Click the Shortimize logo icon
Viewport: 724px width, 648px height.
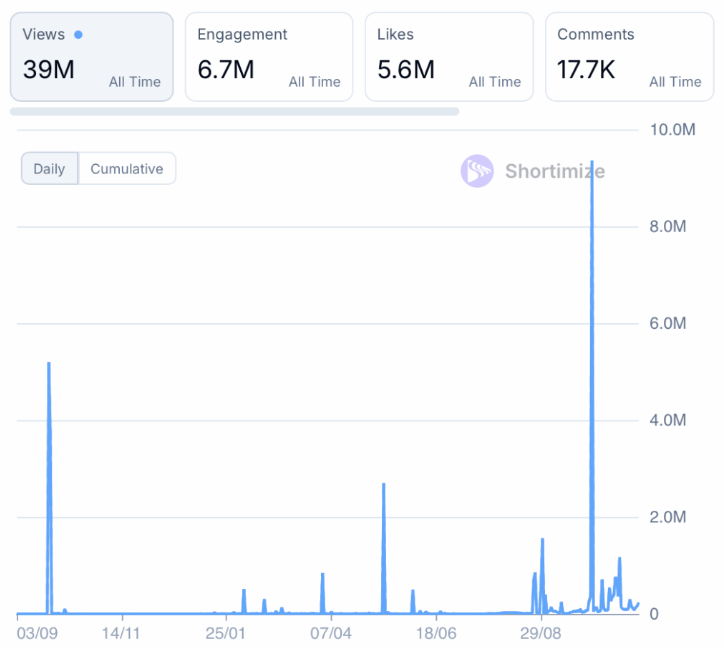pyautogui.click(x=477, y=171)
